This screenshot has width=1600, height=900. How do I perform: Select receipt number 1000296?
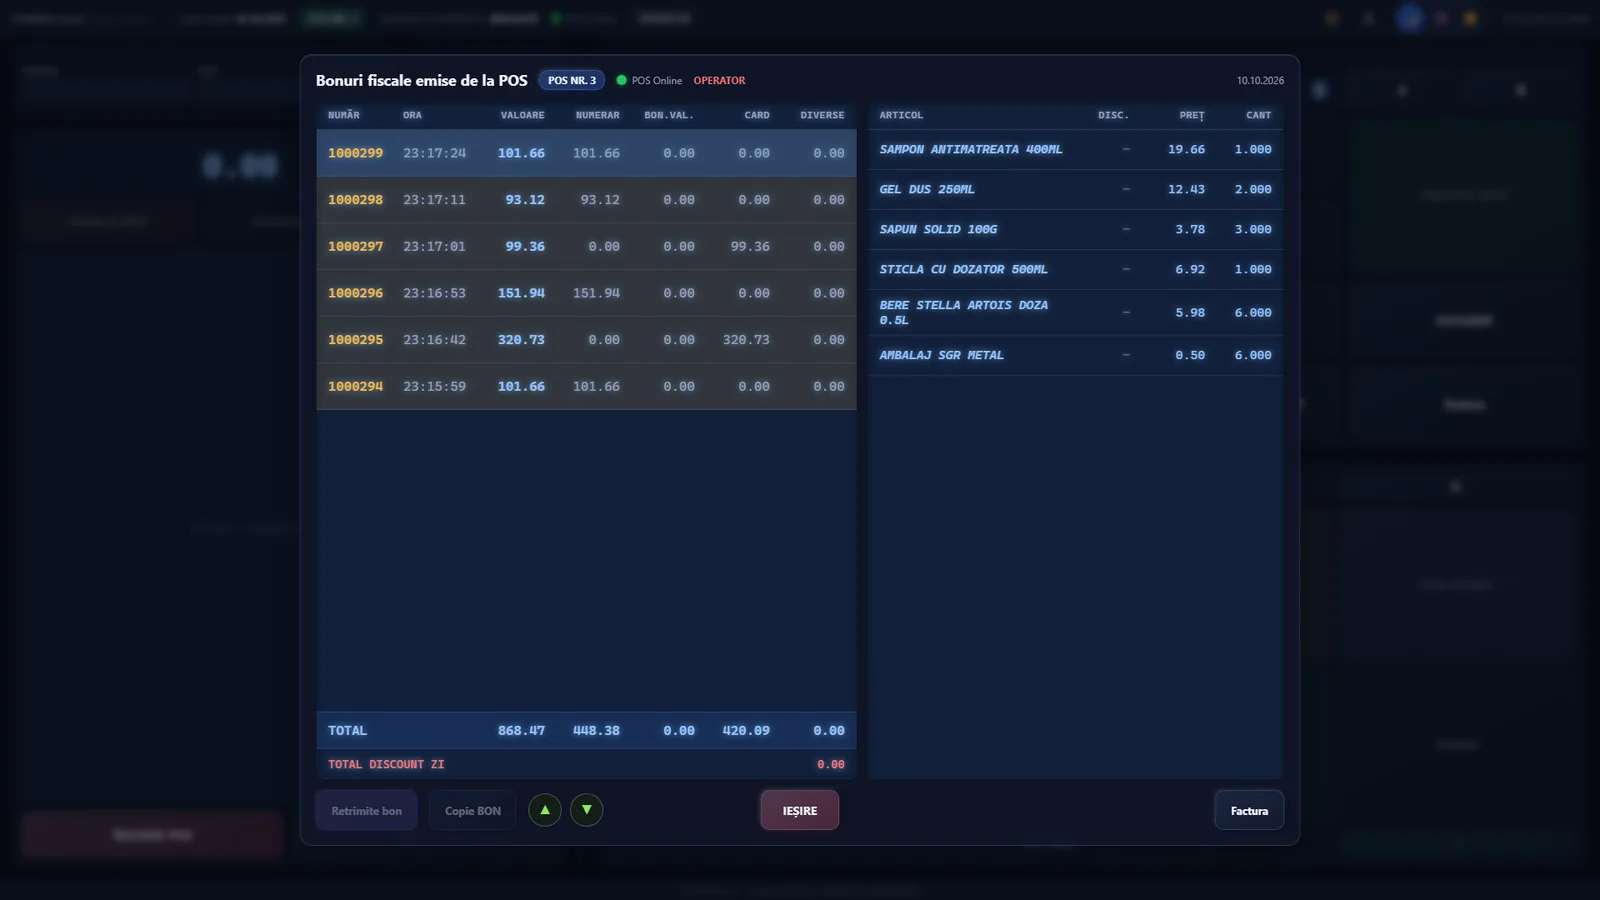[586, 293]
